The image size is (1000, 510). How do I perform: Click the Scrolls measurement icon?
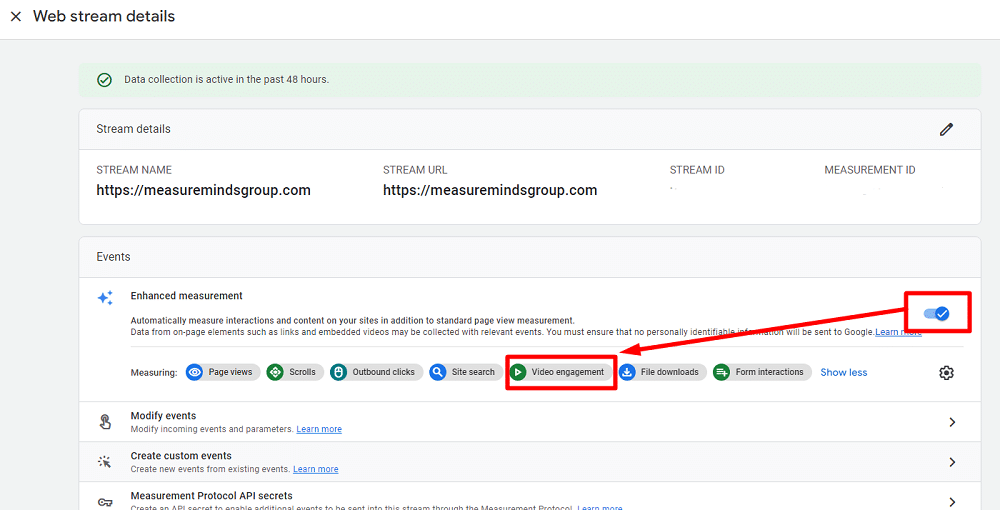click(x=275, y=372)
